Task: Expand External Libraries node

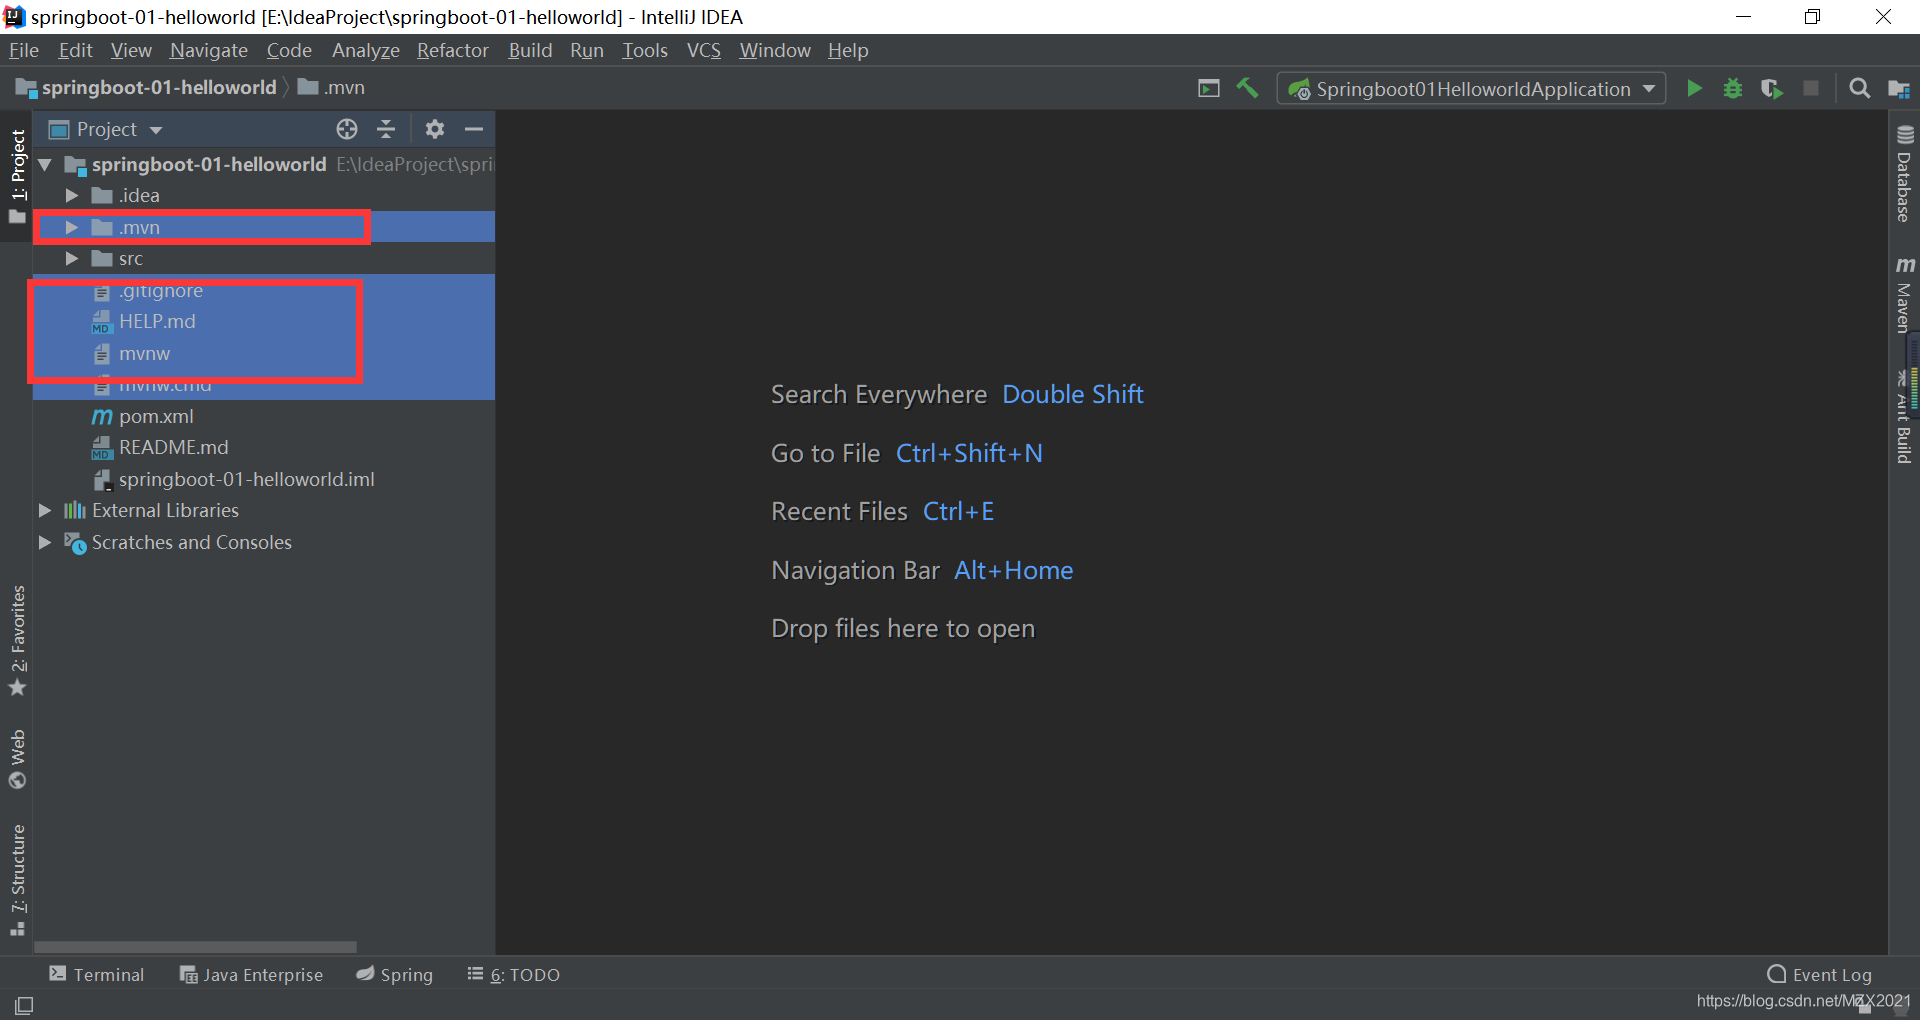Action: click(45, 510)
